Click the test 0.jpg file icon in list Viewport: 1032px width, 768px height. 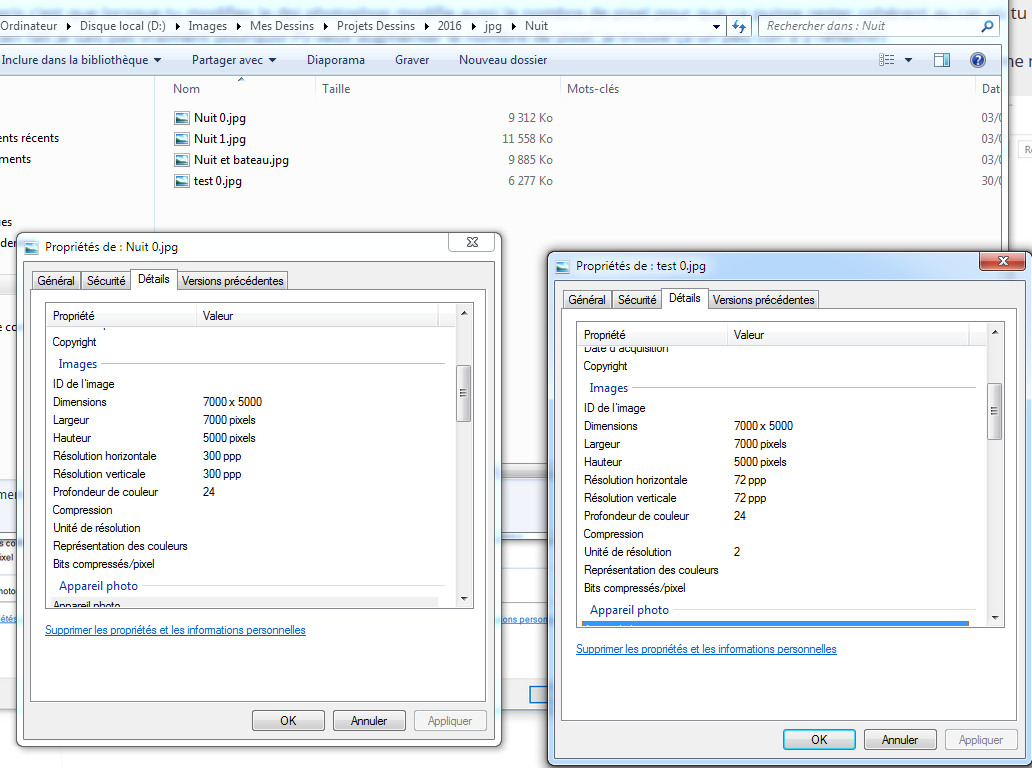coord(181,181)
